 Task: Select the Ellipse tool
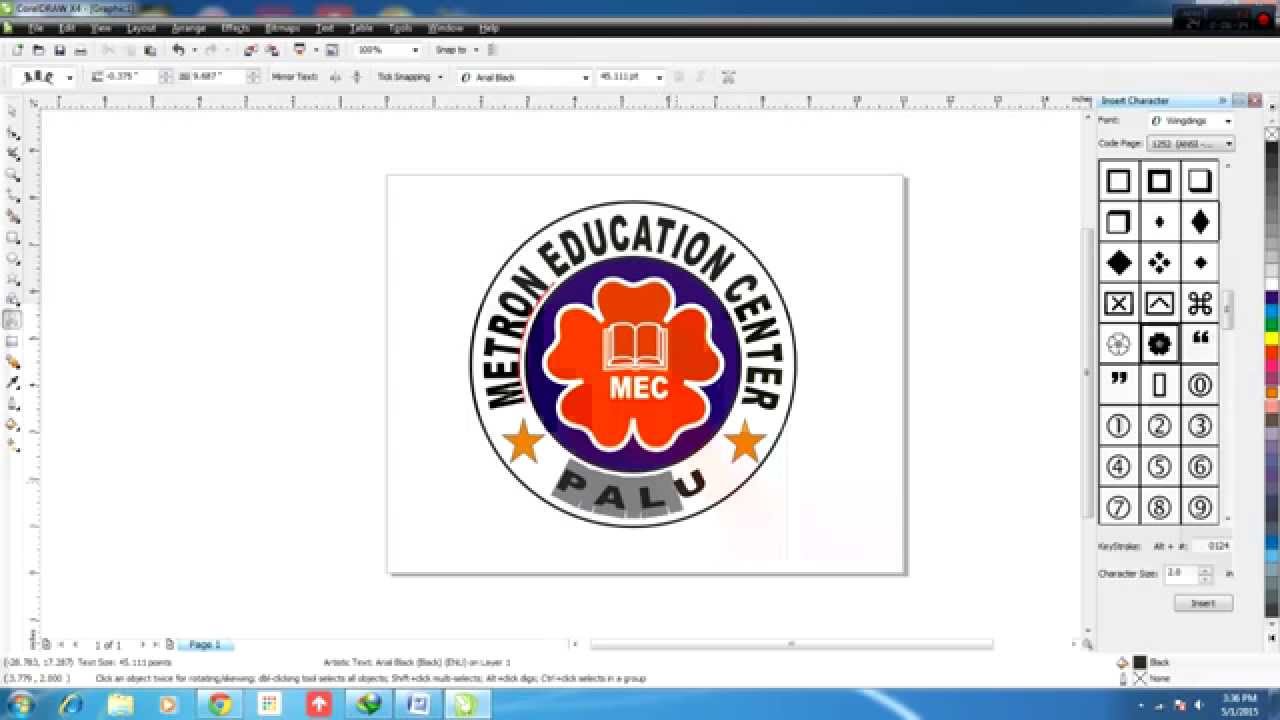[12, 258]
